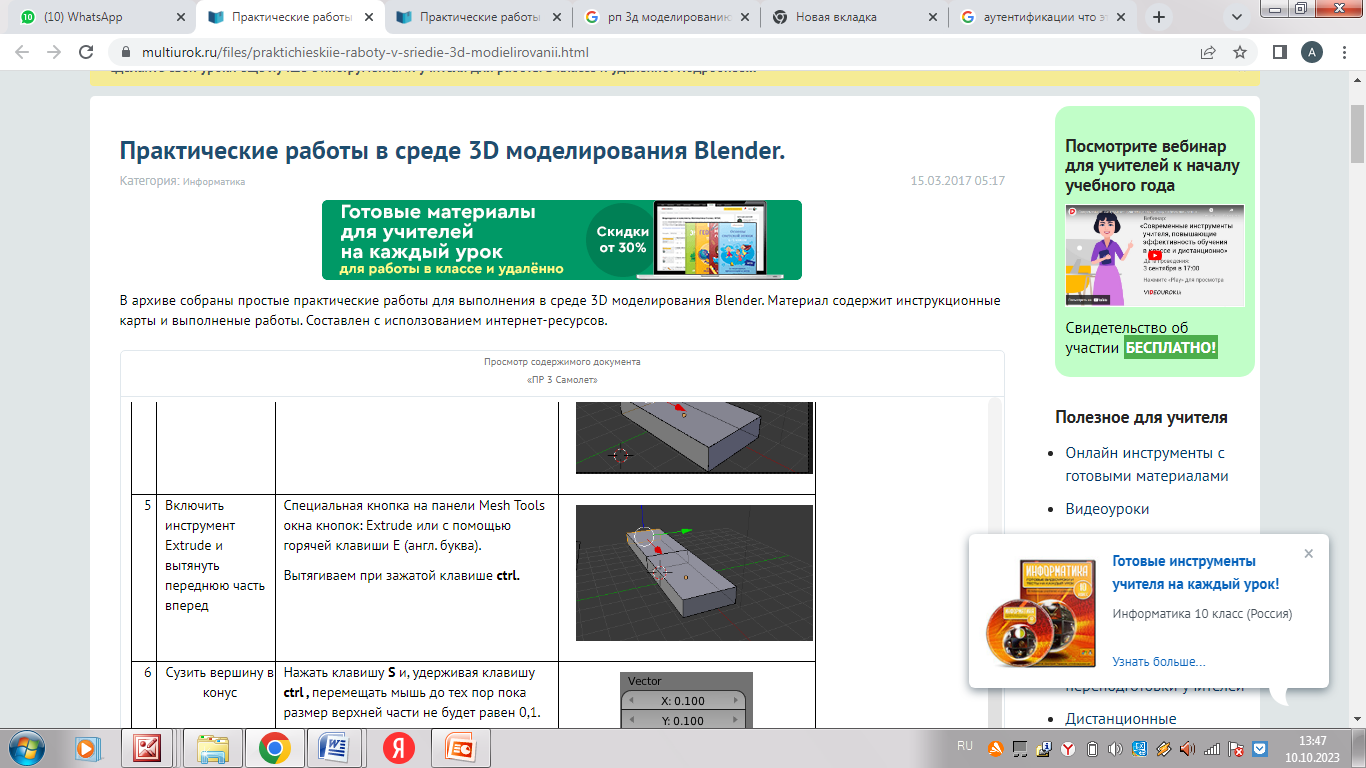This screenshot has width=1366, height=768.
Task: Click the orange Avast tray icon
Action: point(995,748)
